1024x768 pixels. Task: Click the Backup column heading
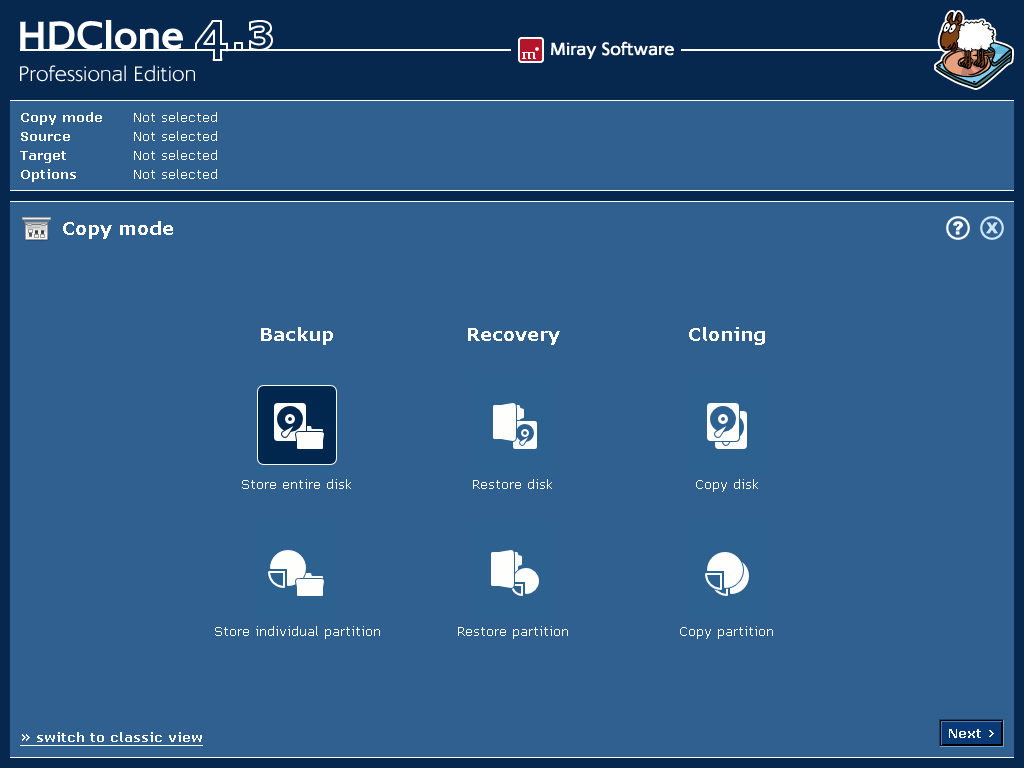pyautogui.click(x=297, y=335)
